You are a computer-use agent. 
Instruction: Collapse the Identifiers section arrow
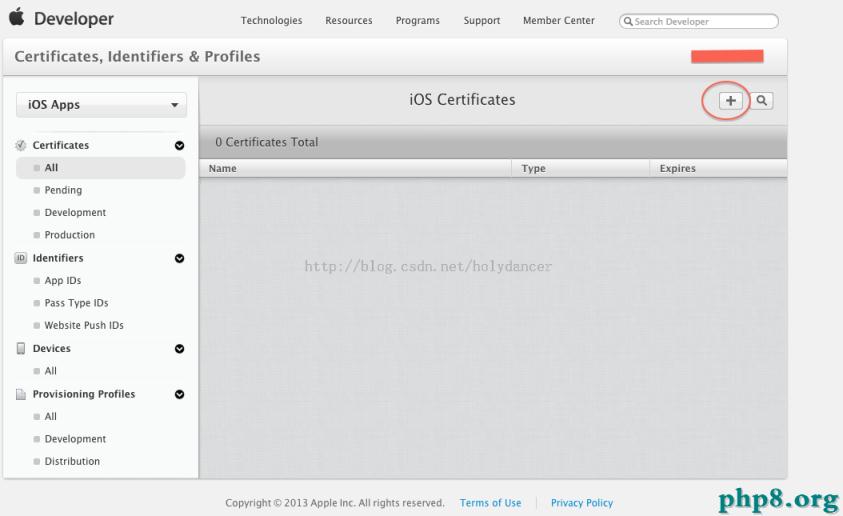coord(180,259)
